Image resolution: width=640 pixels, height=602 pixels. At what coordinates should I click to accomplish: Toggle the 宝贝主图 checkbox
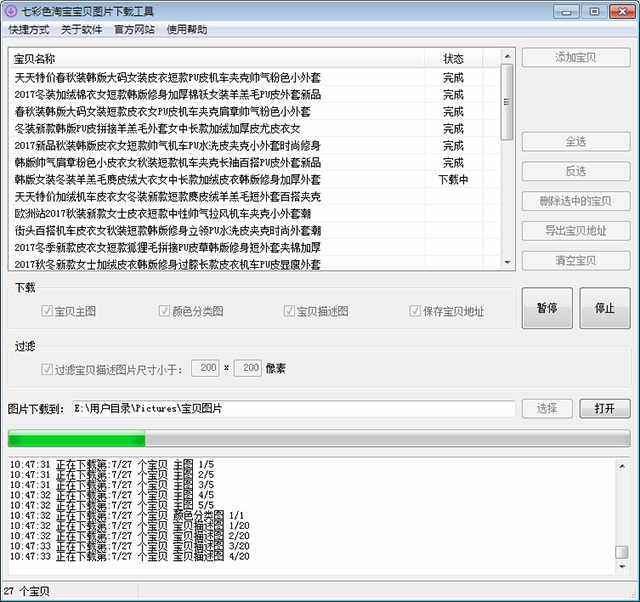(x=47, y=311)
